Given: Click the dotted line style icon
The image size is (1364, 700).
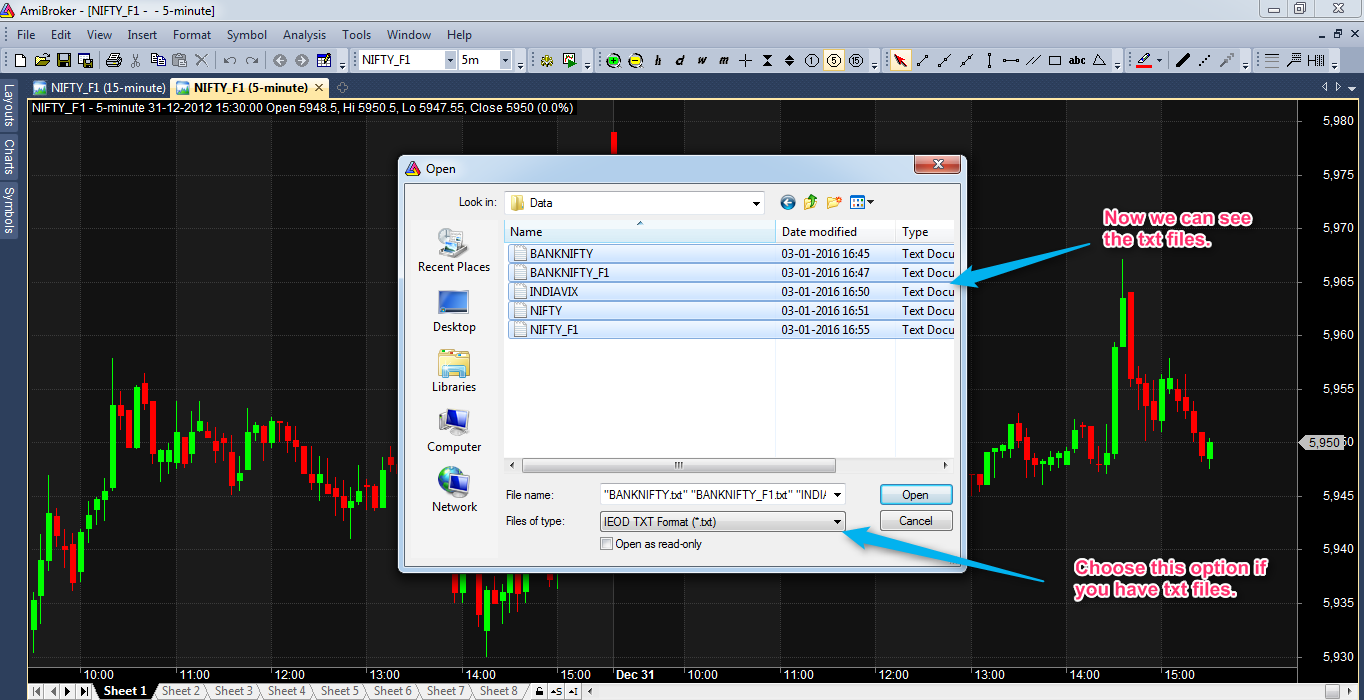Looking at the screenshot, I should click(1205, 60).
